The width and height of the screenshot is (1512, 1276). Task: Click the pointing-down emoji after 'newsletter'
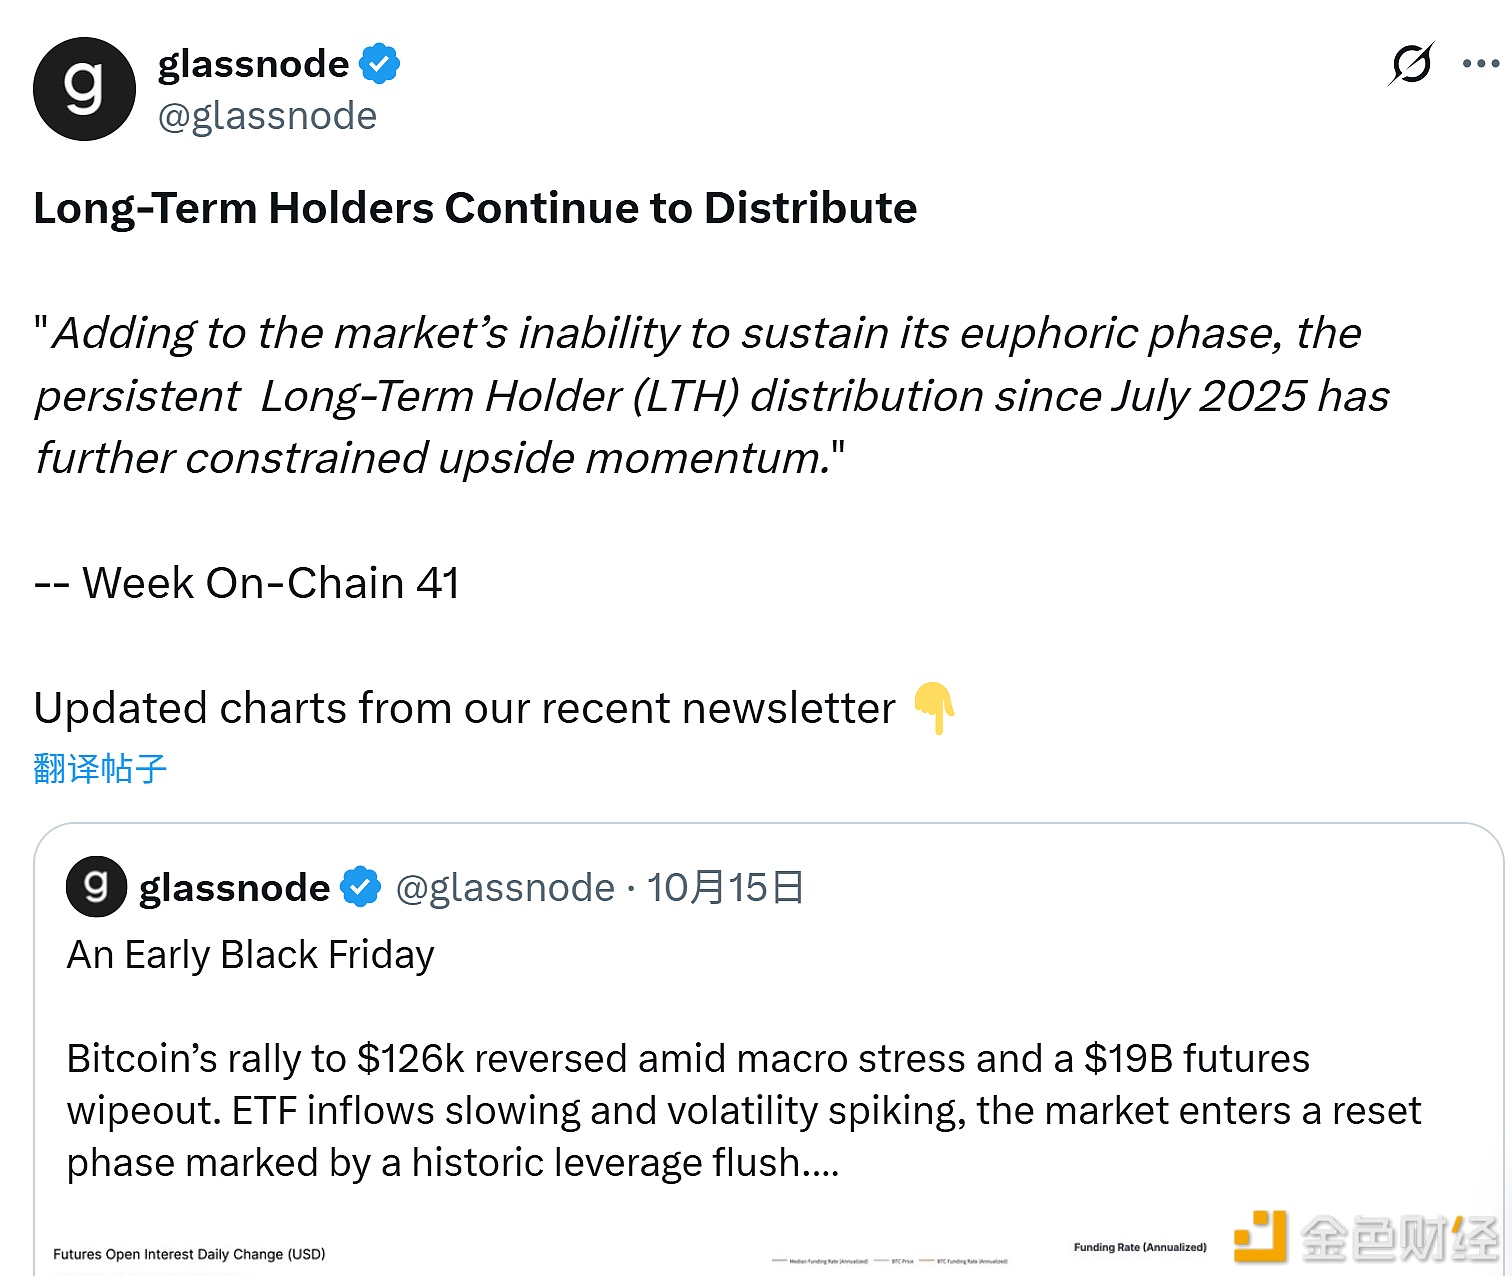pyautogui.click(x=935, y=708)
